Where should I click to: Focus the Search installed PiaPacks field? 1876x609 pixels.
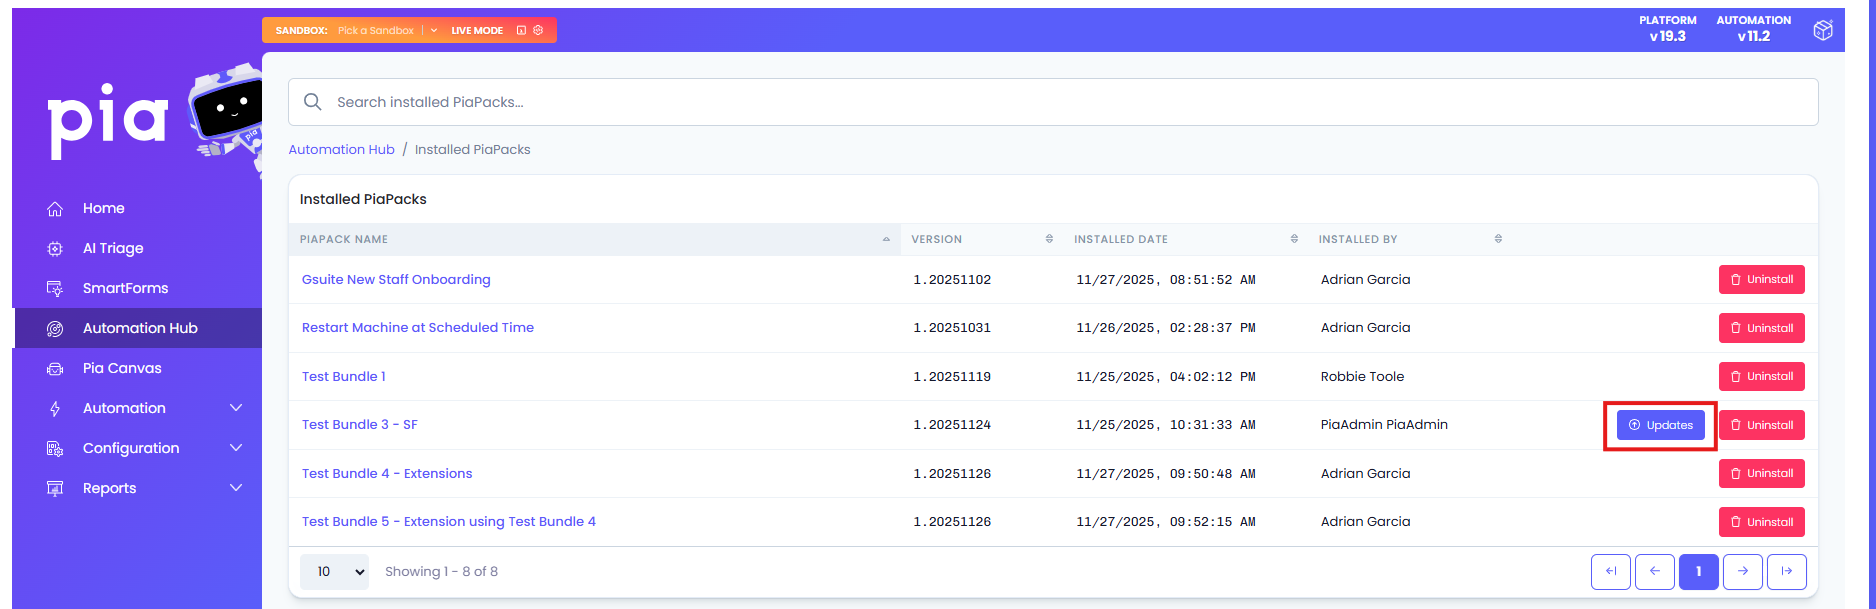[1053, 102]
